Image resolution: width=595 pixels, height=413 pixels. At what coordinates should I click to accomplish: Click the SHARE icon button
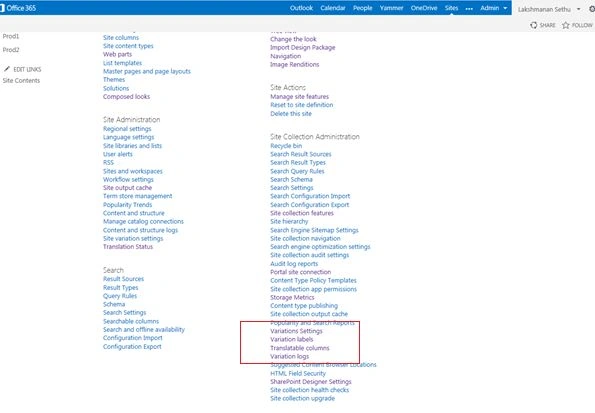click(534, 25)
